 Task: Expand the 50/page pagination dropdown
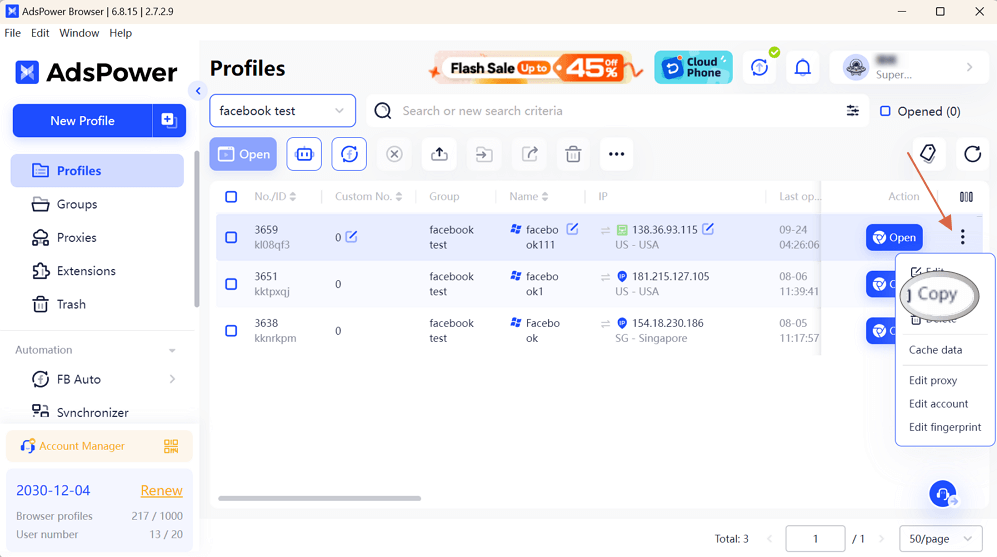pyautogui.click(x=940, y=539)
